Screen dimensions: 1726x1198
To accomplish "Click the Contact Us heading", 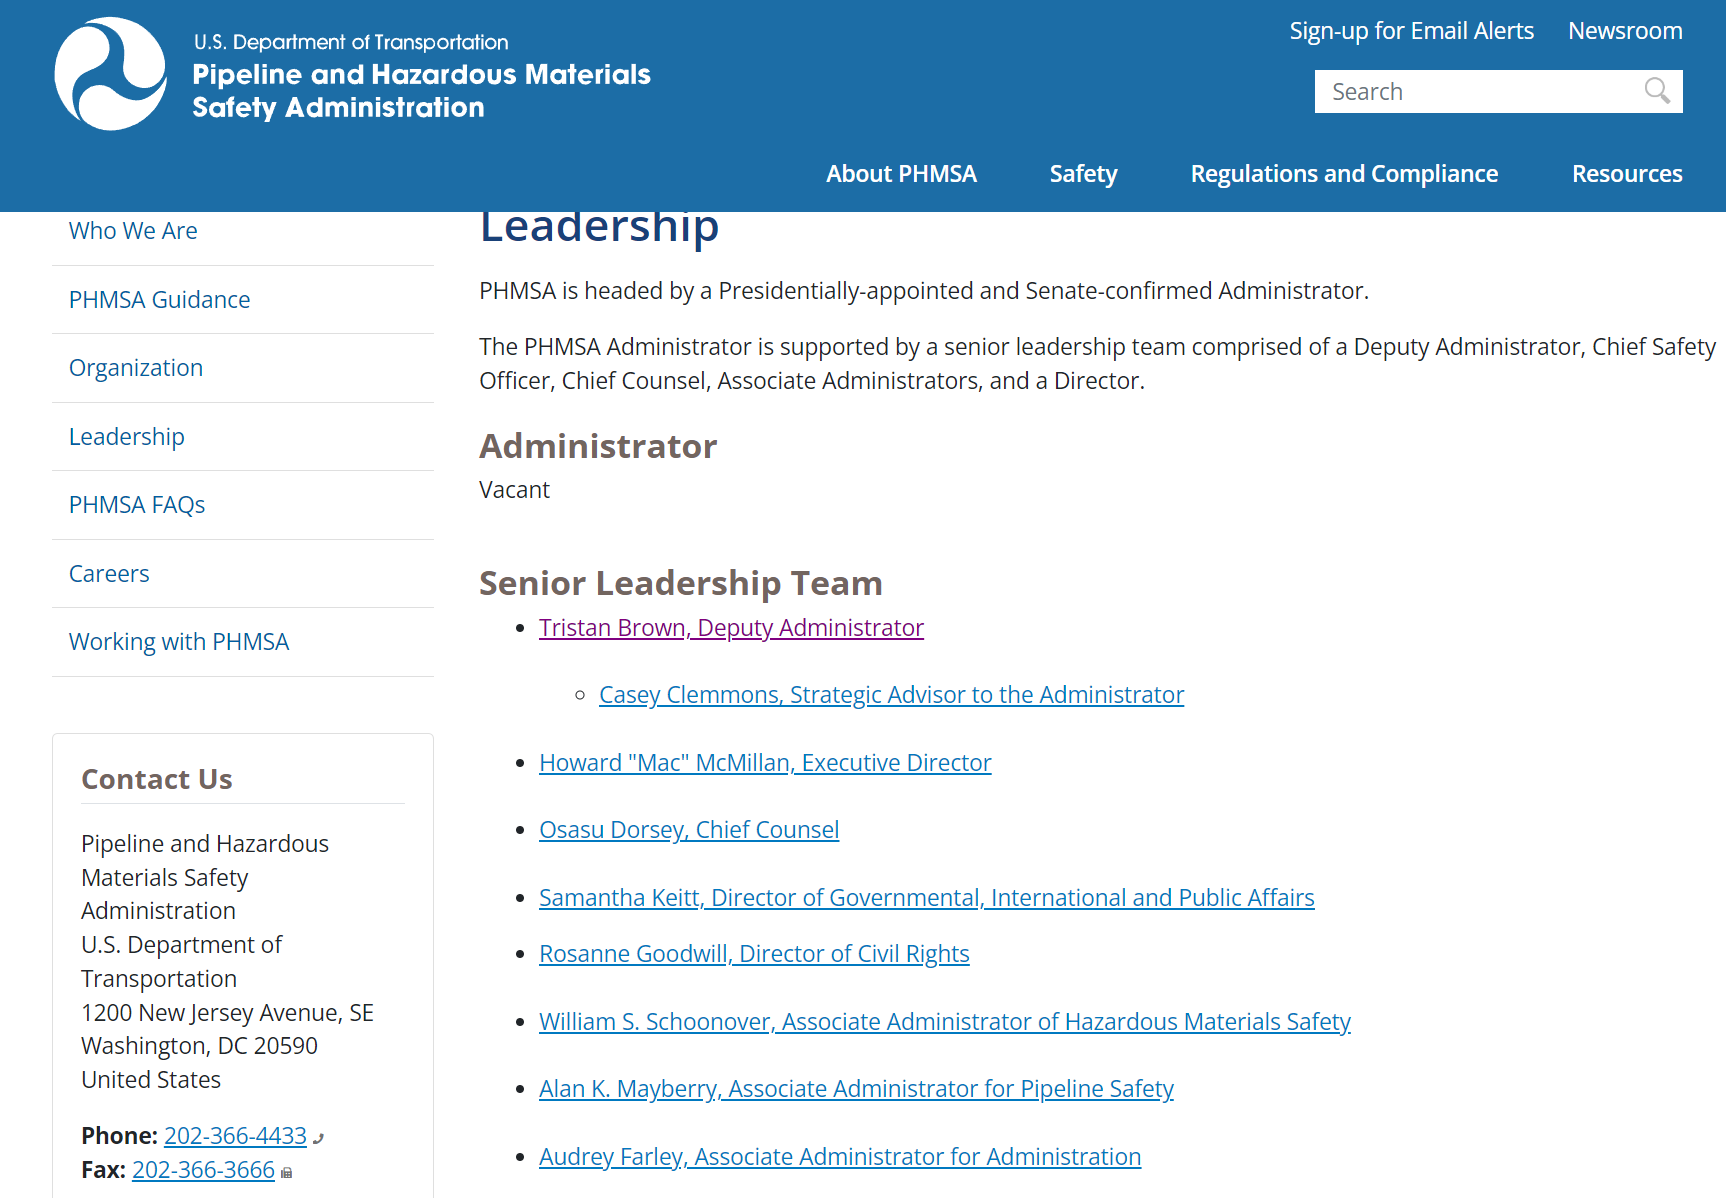I will click(x=156, y=779).
